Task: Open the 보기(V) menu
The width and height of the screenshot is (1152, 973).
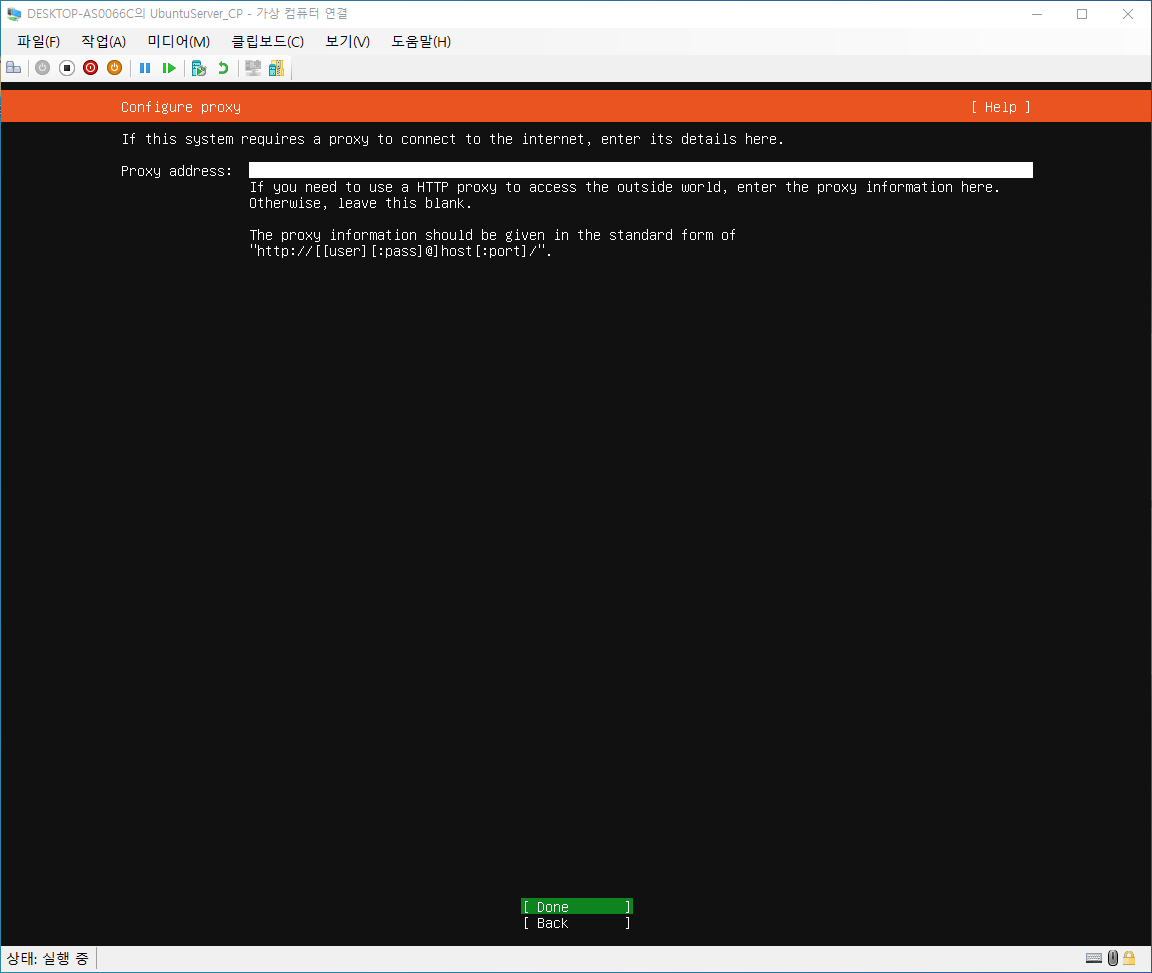Action: click(x=348, y=42)
